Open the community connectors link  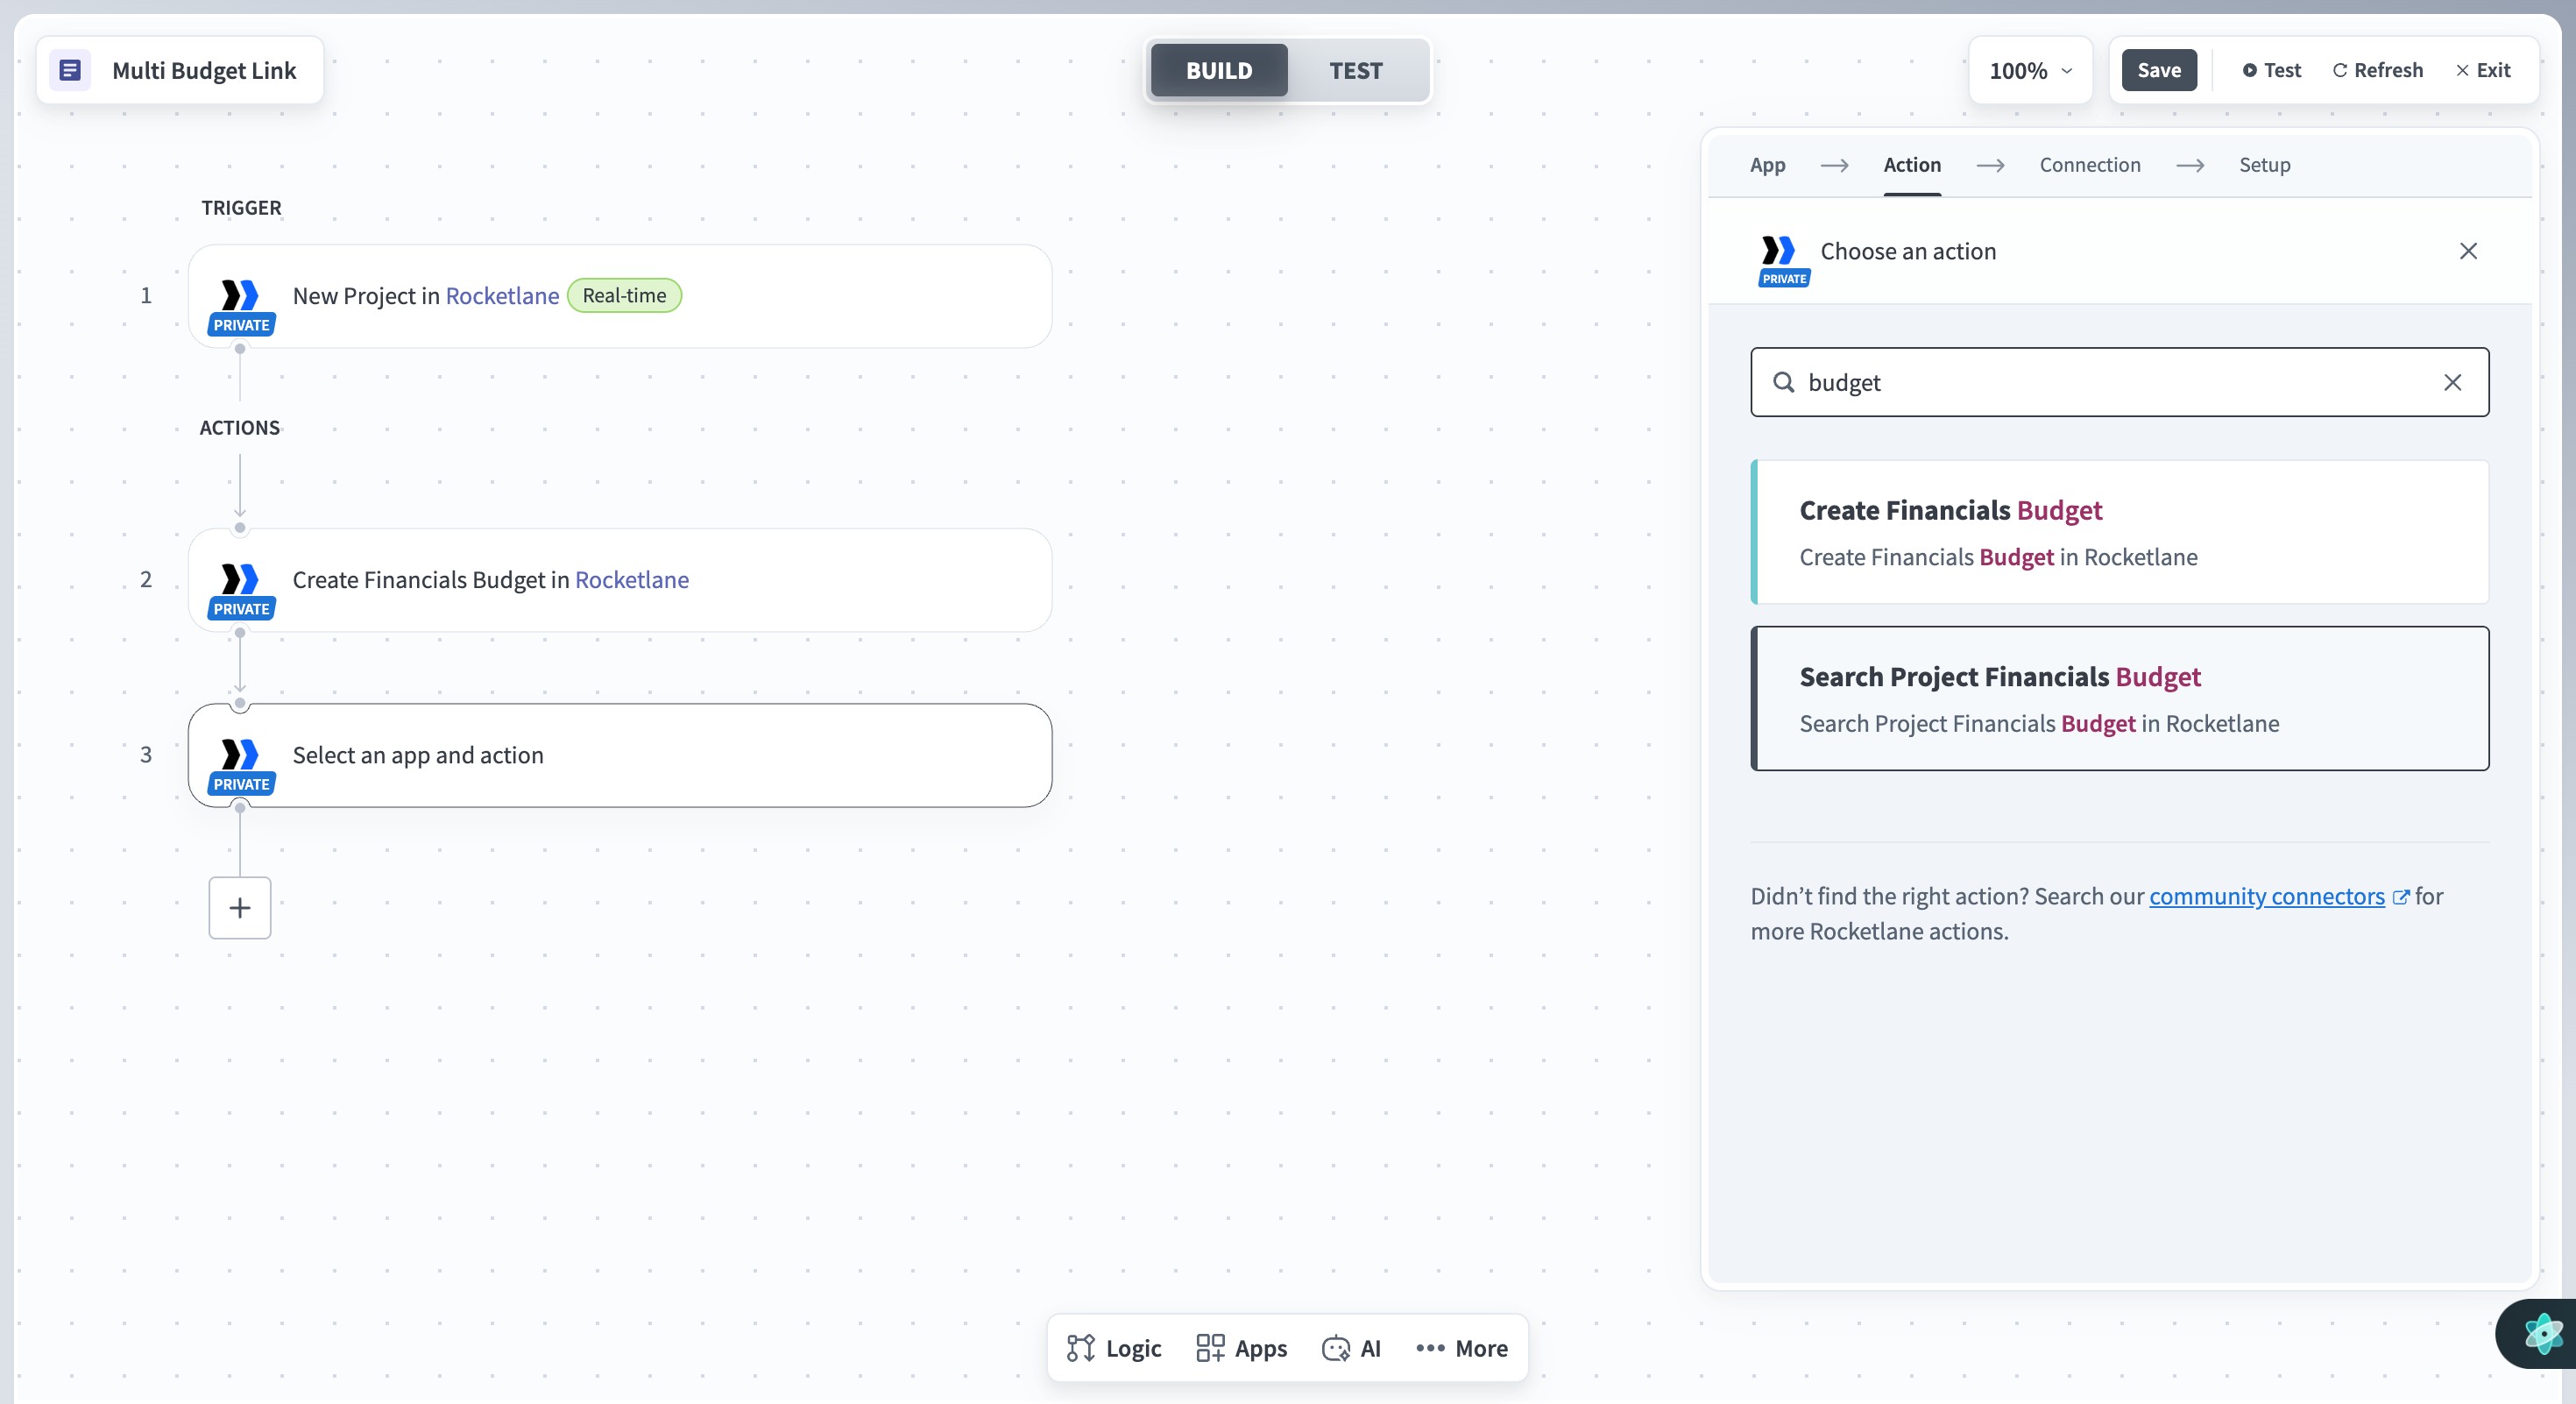[2266, 896]
